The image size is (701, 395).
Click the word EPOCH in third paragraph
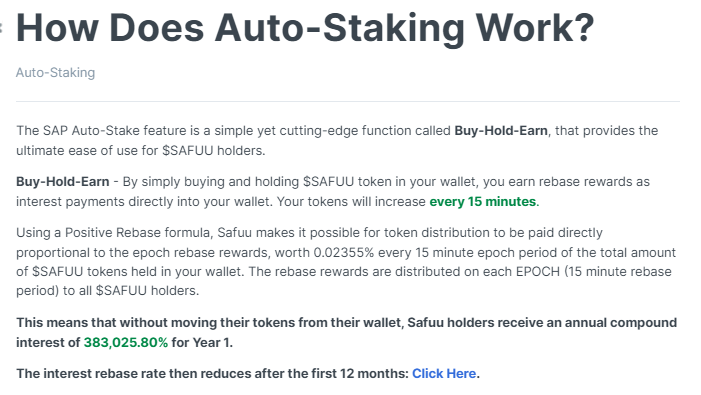pyautogui.click(x=537, y=272)
